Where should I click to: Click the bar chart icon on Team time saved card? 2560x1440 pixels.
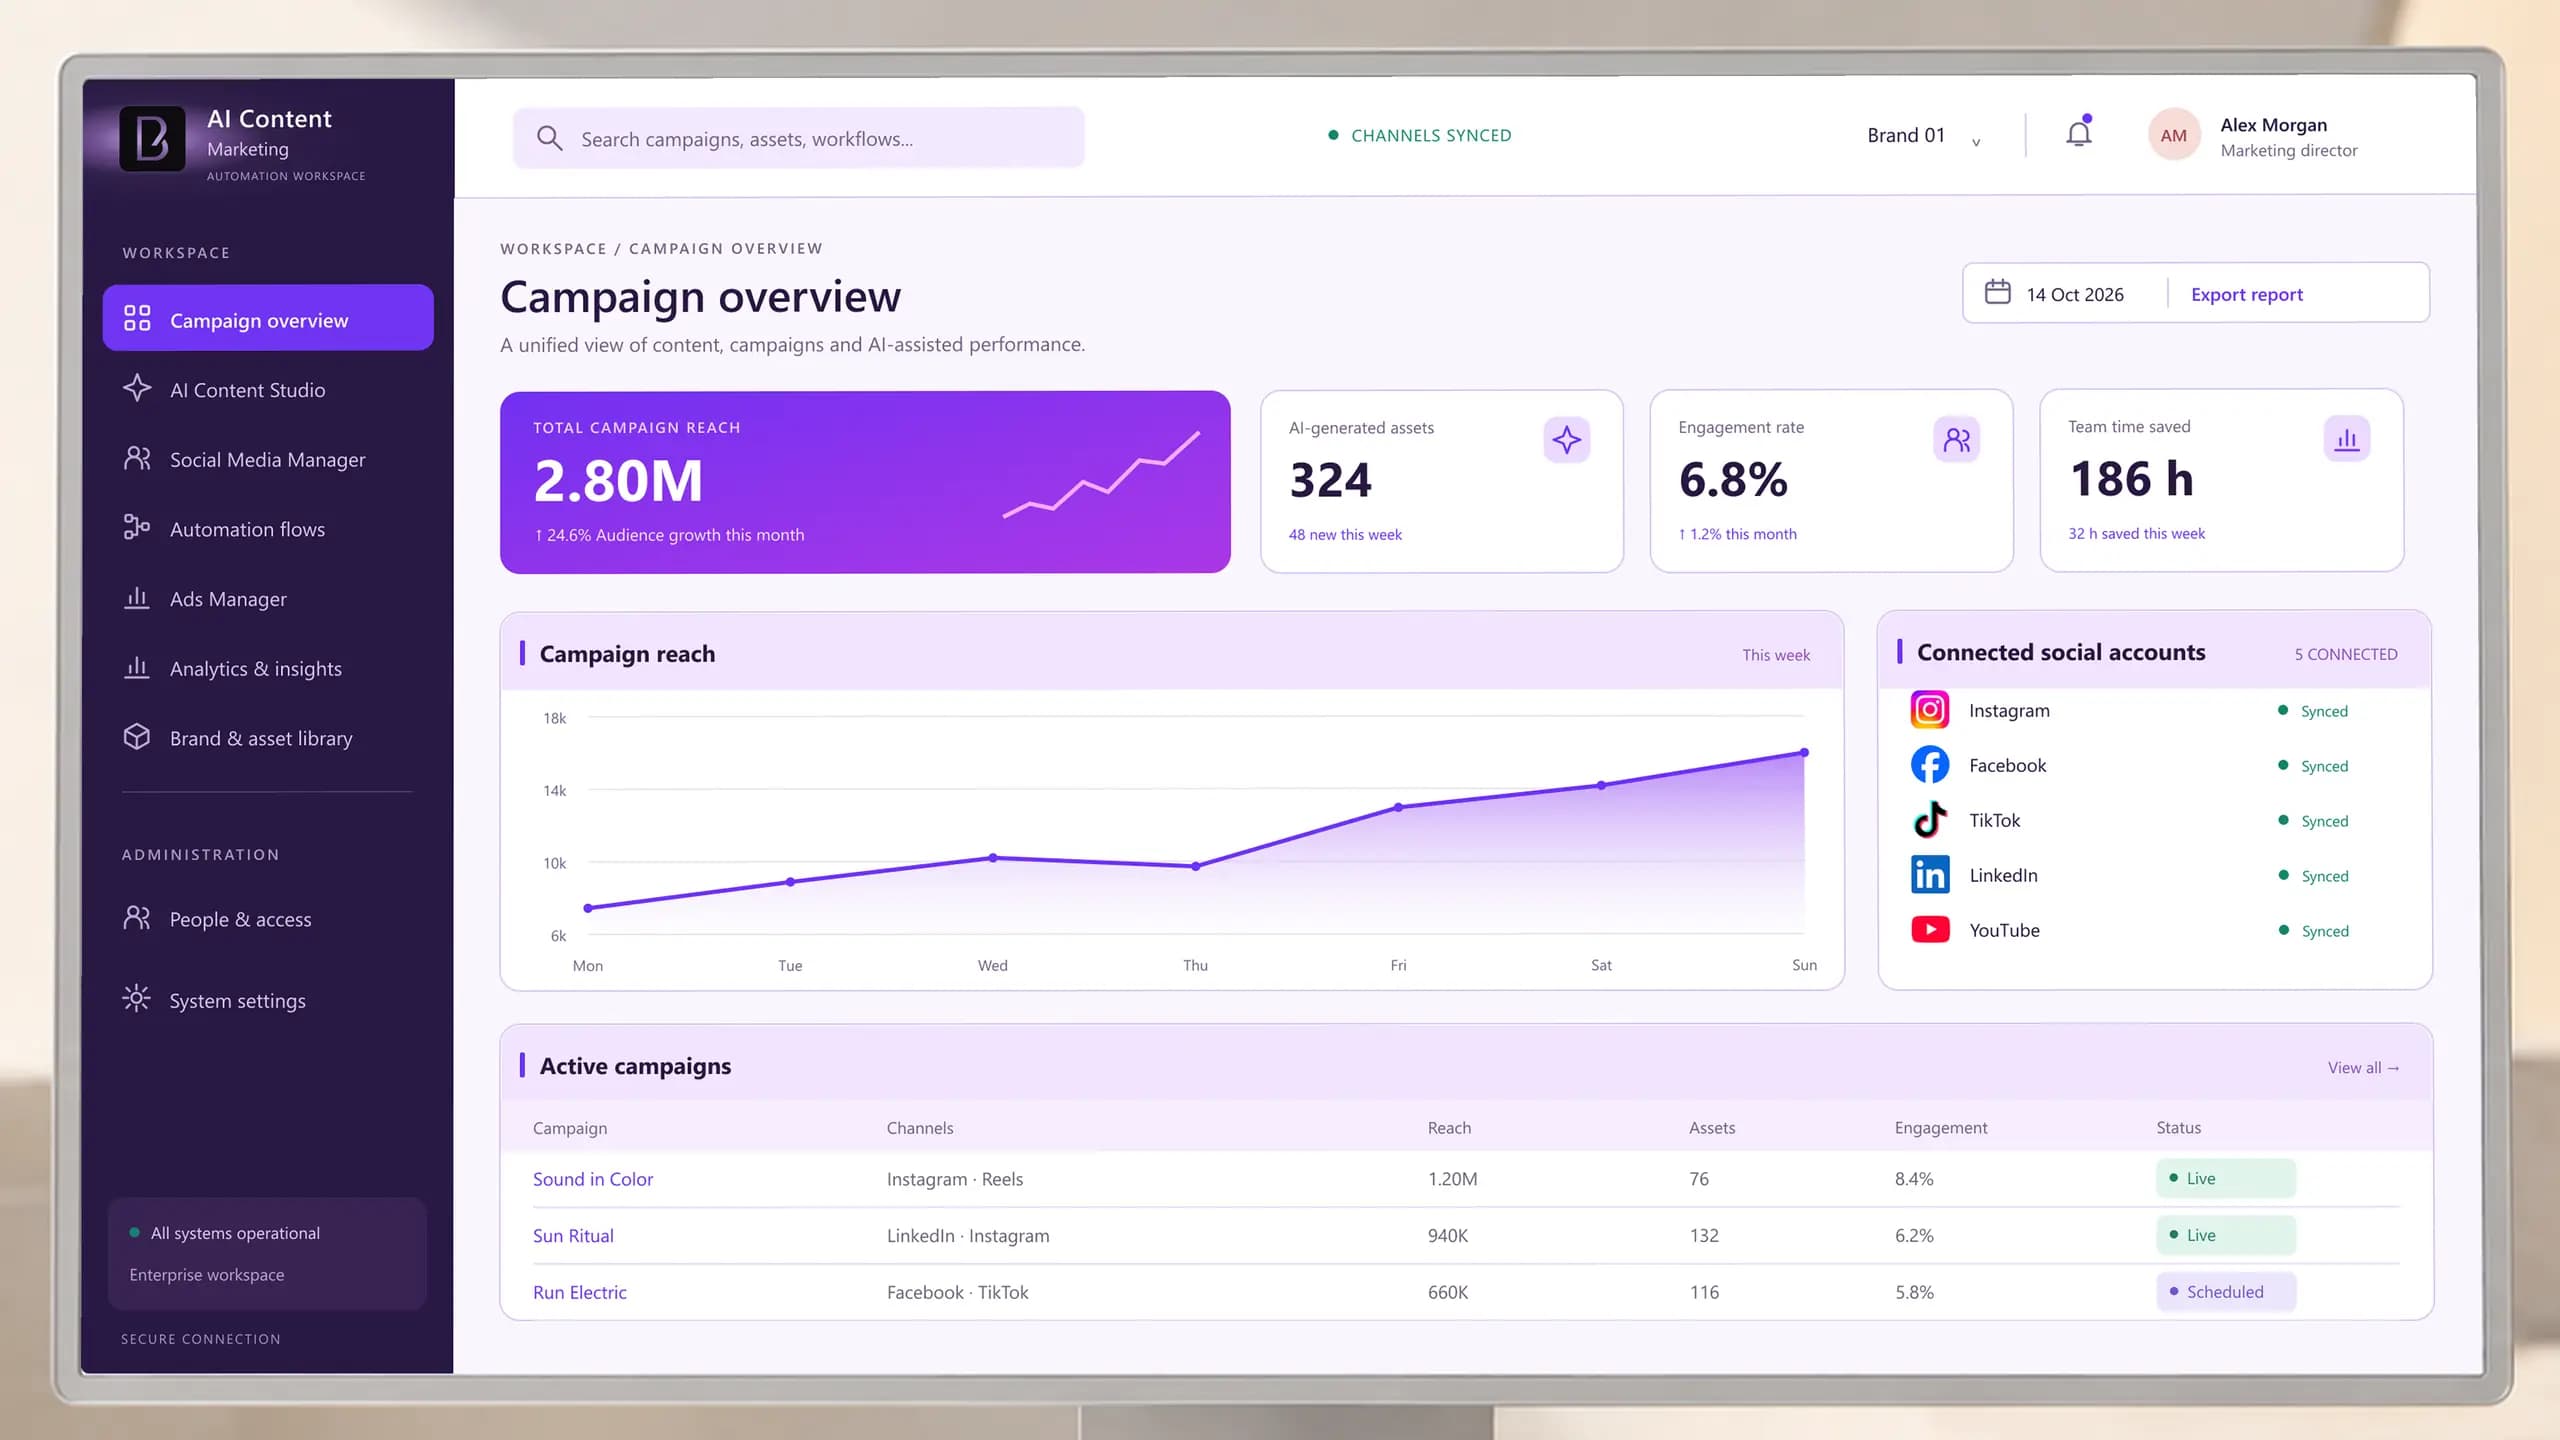click(2346, 439)
